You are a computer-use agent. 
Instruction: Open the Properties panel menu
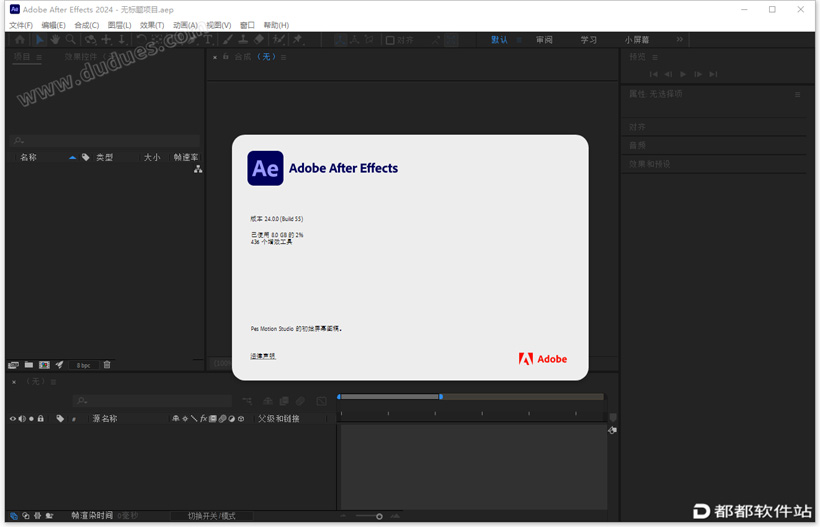[798, 95]
